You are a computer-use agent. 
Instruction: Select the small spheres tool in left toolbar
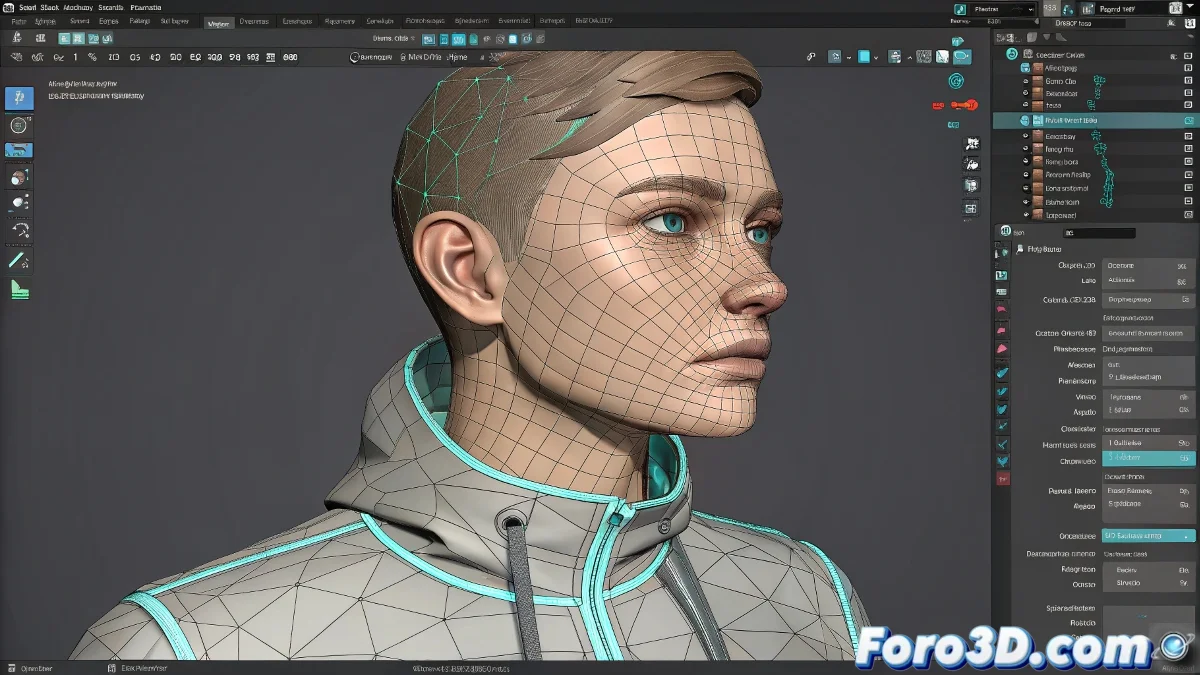pos(19,203)
